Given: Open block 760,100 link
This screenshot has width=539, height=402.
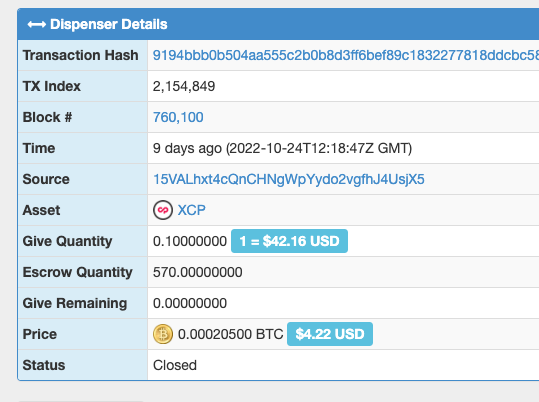Looking at the screenshot, I should click(178, 117).
